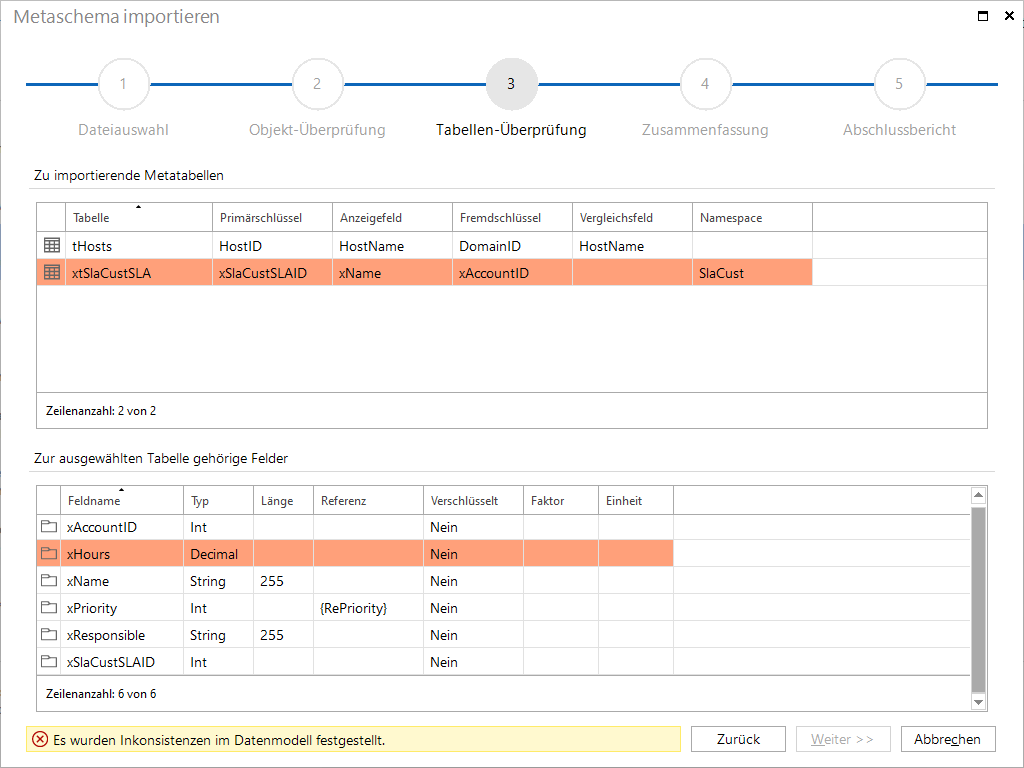Sort by the Fremdschlüssel column header

513,217
